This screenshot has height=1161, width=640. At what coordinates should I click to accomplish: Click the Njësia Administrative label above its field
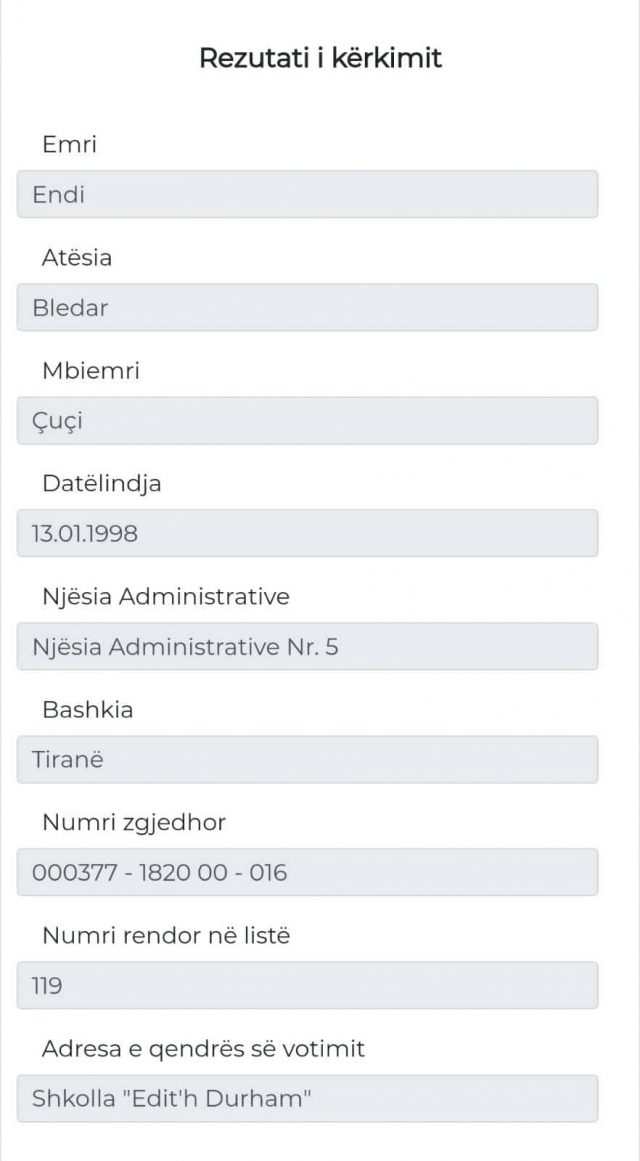tap(166, 596)
